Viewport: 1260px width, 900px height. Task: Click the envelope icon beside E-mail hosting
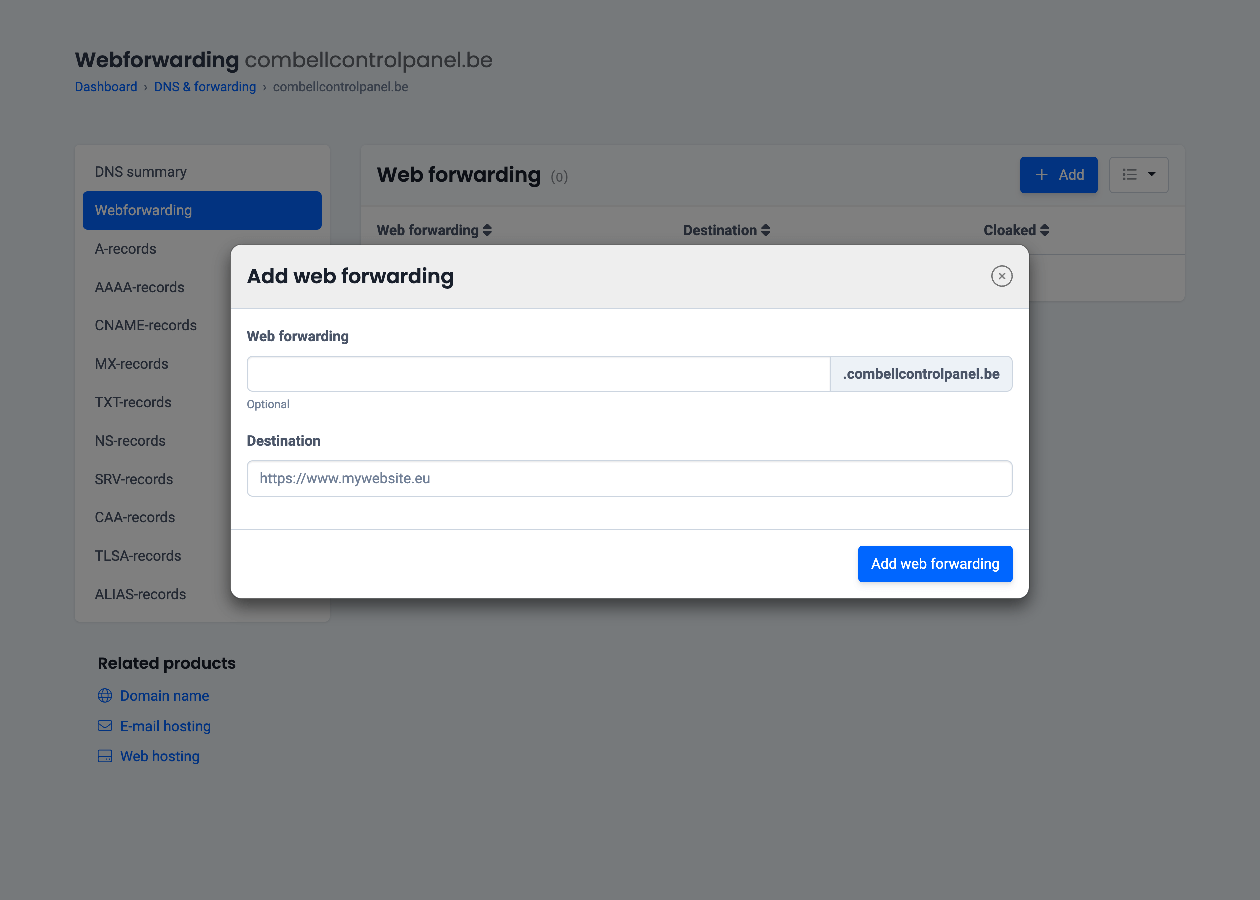[105, 726]
